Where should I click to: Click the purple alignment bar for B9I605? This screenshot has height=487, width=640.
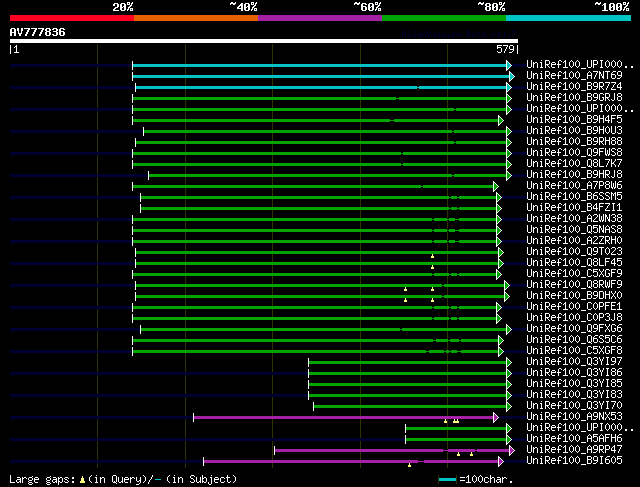tap(351, 462)
